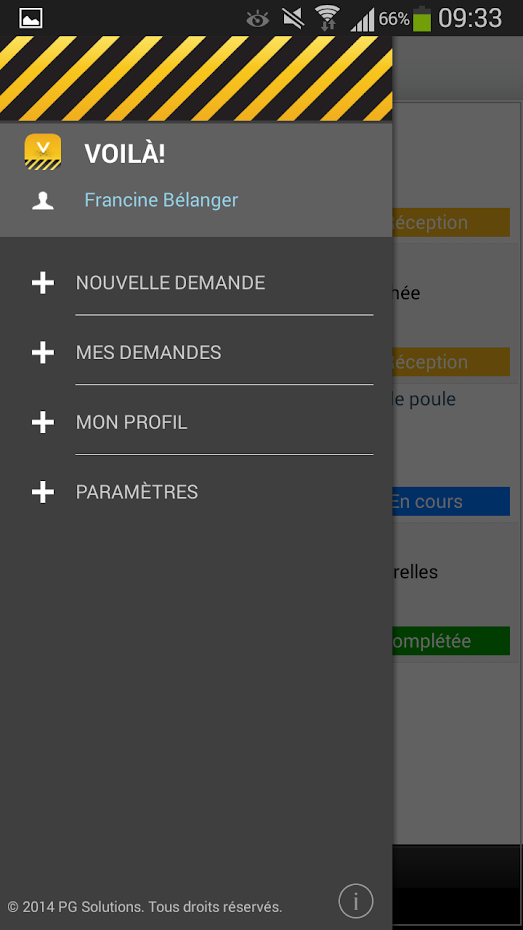Tap the plus icon beside Nouvelle Demande
523x930 pixels.
(43, 283)
